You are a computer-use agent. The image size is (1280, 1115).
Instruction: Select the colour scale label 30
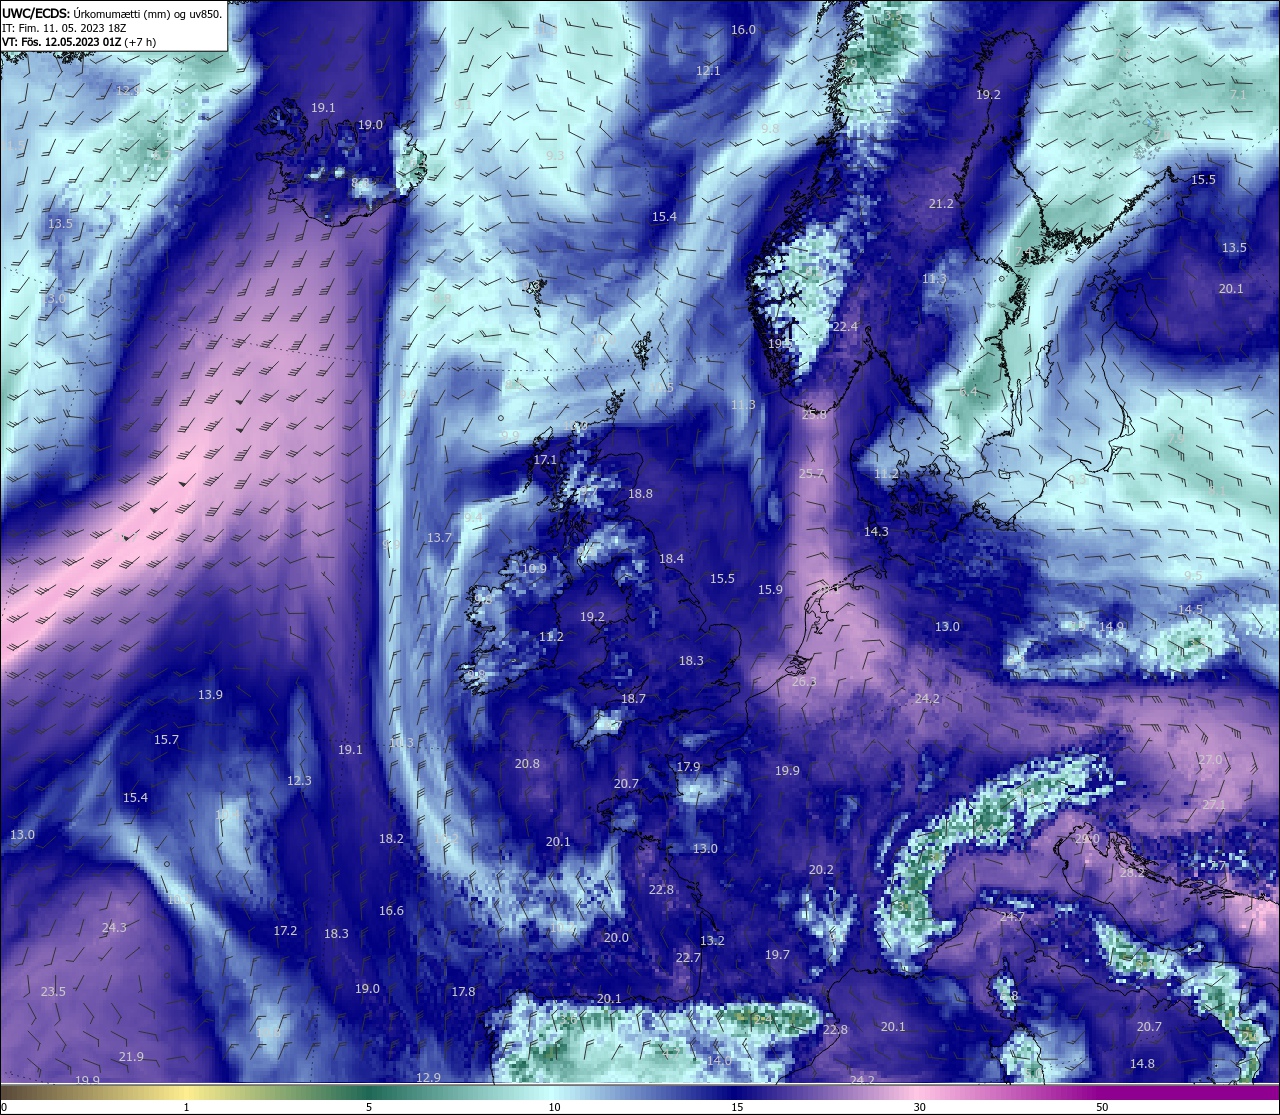tap(919, 1107)
